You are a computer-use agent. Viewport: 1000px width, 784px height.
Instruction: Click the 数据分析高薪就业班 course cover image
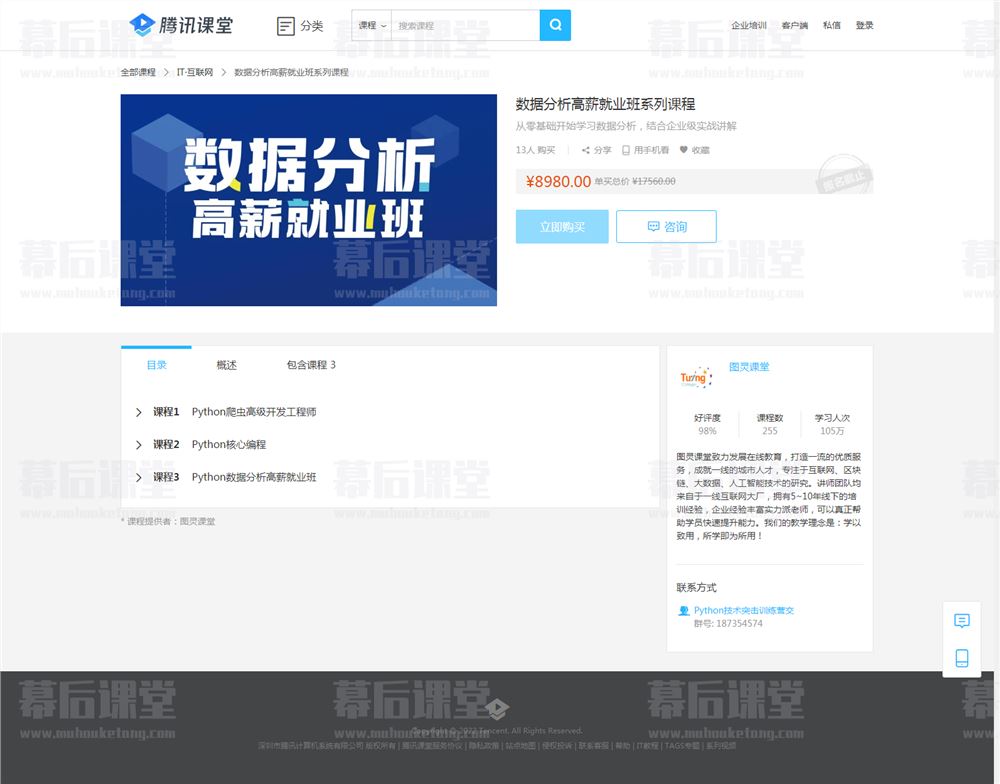tap(309, 200)
